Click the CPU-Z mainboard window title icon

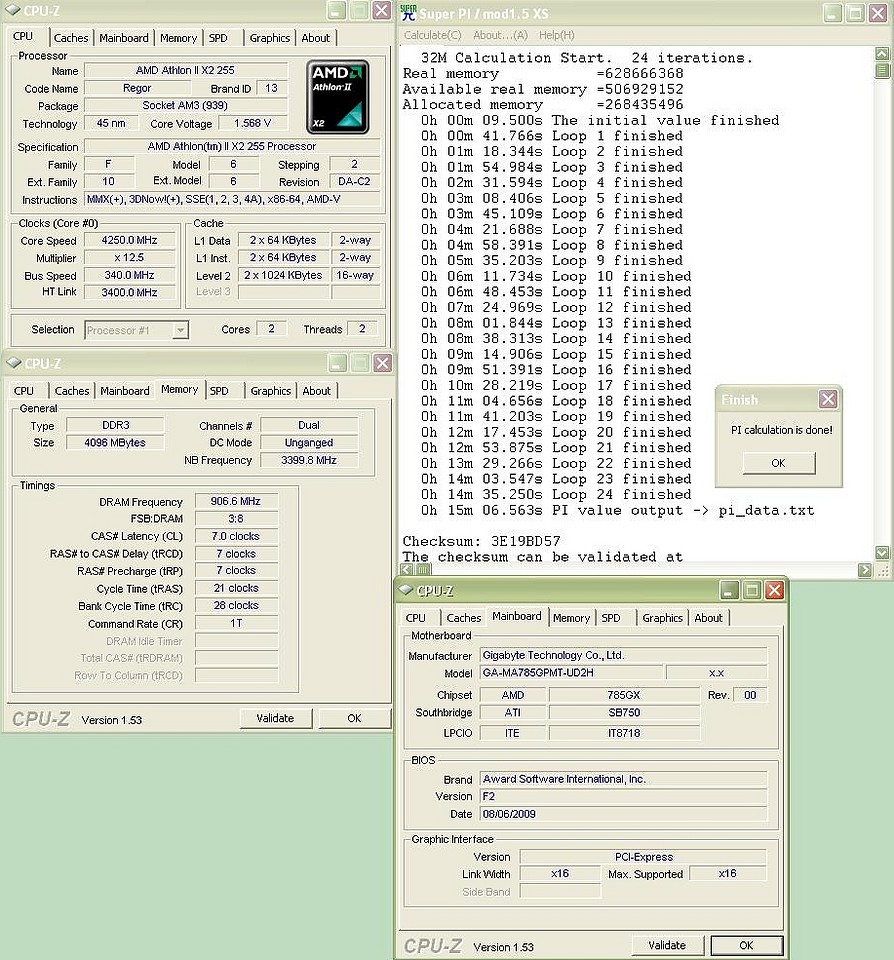405,590
